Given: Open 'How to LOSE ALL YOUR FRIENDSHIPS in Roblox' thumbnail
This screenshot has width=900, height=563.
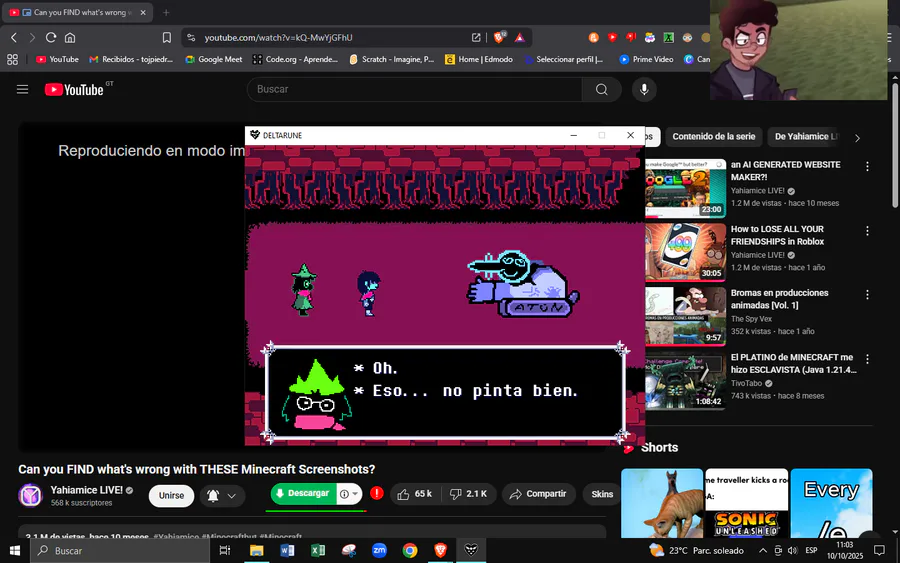Looking at the screenshot, I should click(x=685, y=252).
